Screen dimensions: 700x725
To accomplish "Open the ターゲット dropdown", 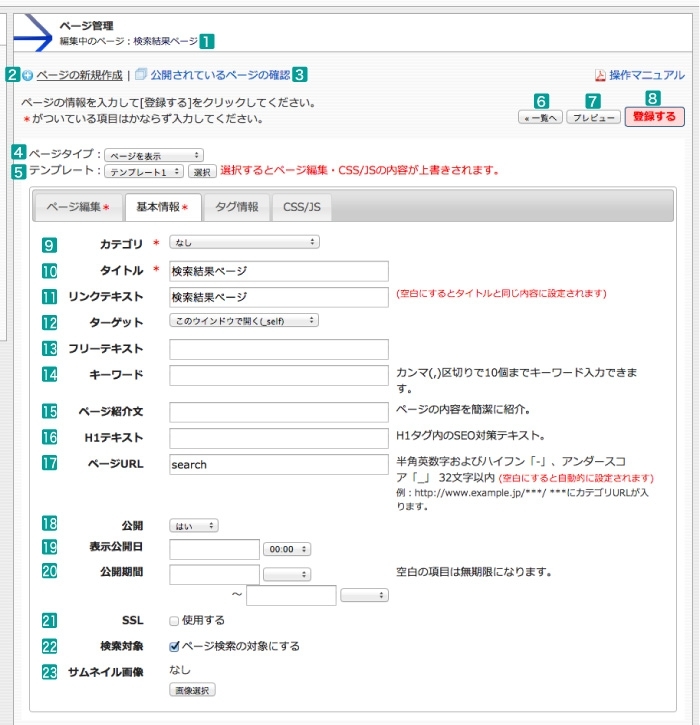I will click(244, 320).
